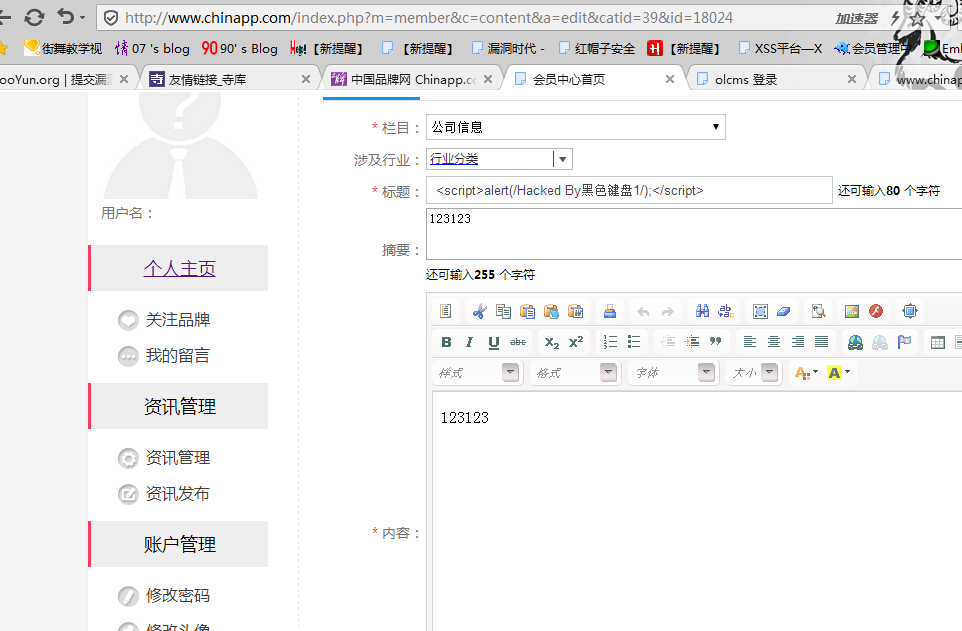The image size is (962, 631).
Task: Open 资讯发布 in sidebar
Action: click(x=177, y=494)
